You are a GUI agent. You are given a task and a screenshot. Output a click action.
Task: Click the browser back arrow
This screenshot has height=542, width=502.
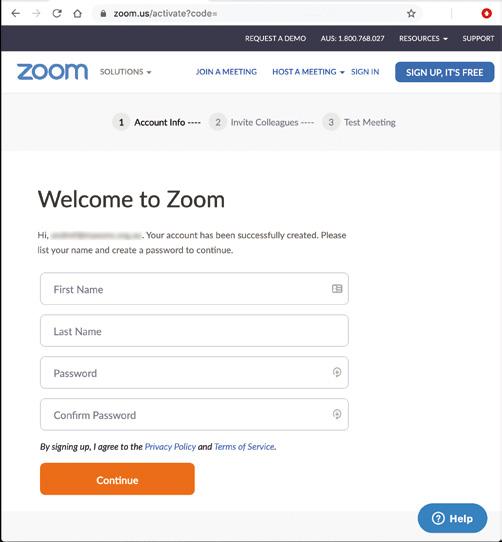[16, 13]
